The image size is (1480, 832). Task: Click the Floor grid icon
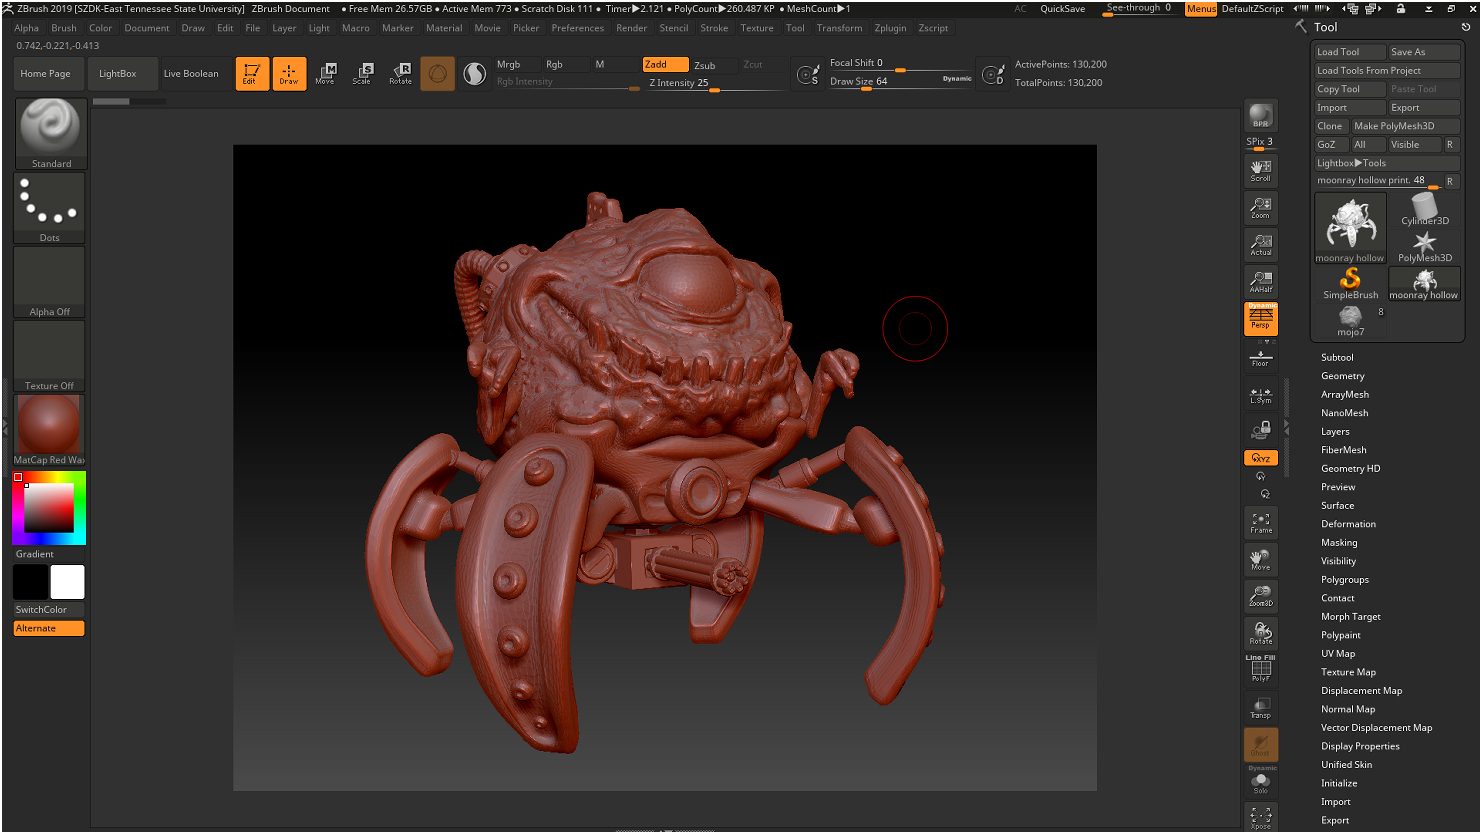[x=1260, y=357]
